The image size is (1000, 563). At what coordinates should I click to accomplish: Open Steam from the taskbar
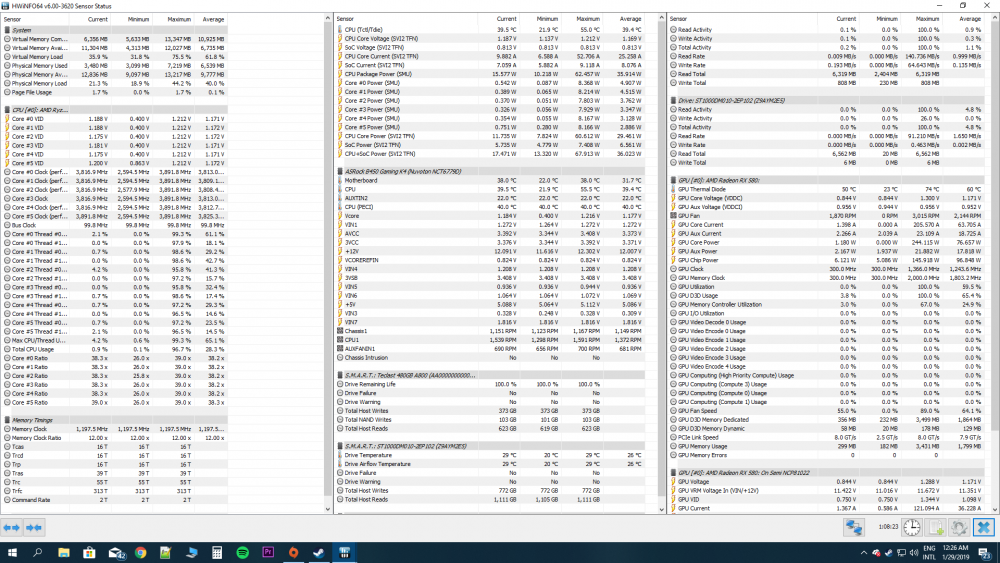coord(318,553)
